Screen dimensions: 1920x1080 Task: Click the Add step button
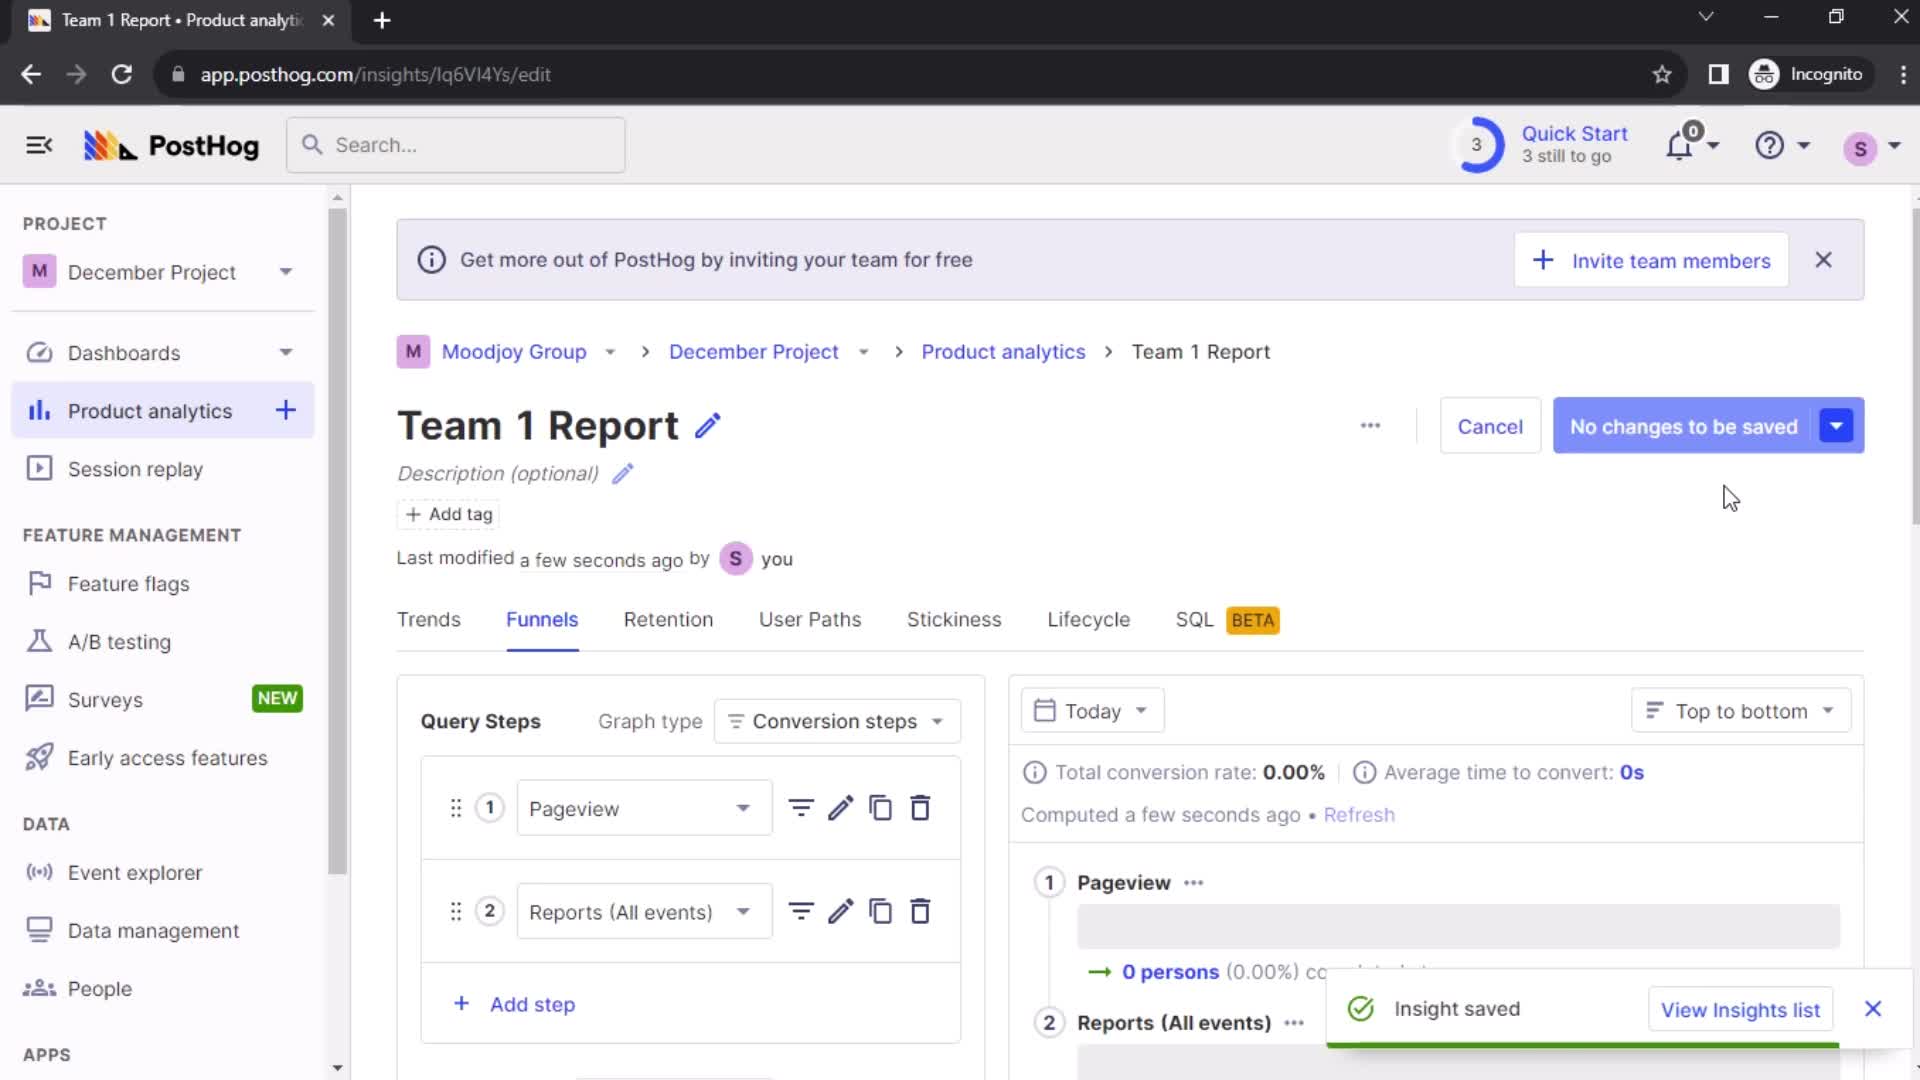pos(516,1004)
